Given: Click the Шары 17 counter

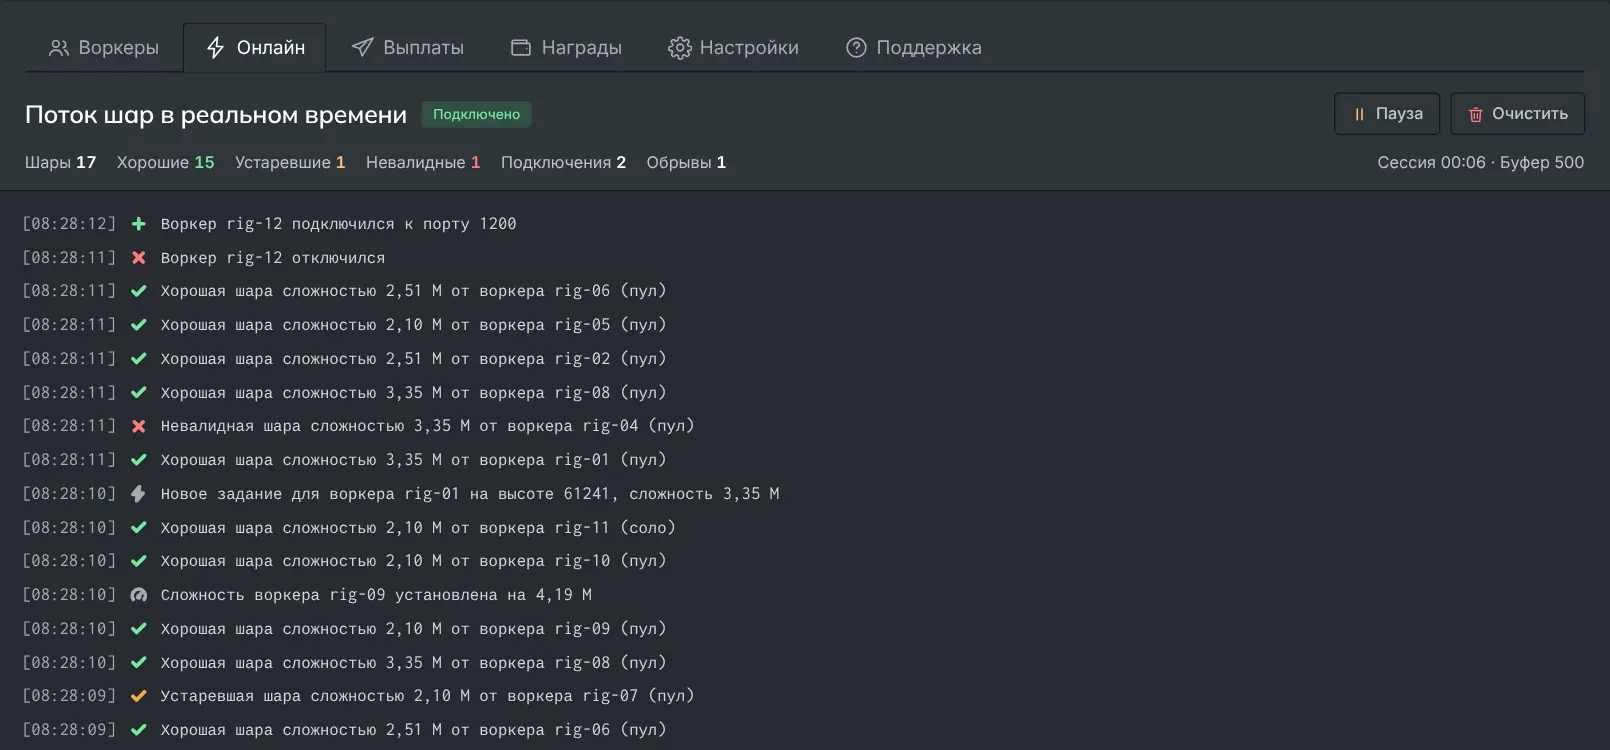Looking at the screenshot, I should click(x=61, y=162).
